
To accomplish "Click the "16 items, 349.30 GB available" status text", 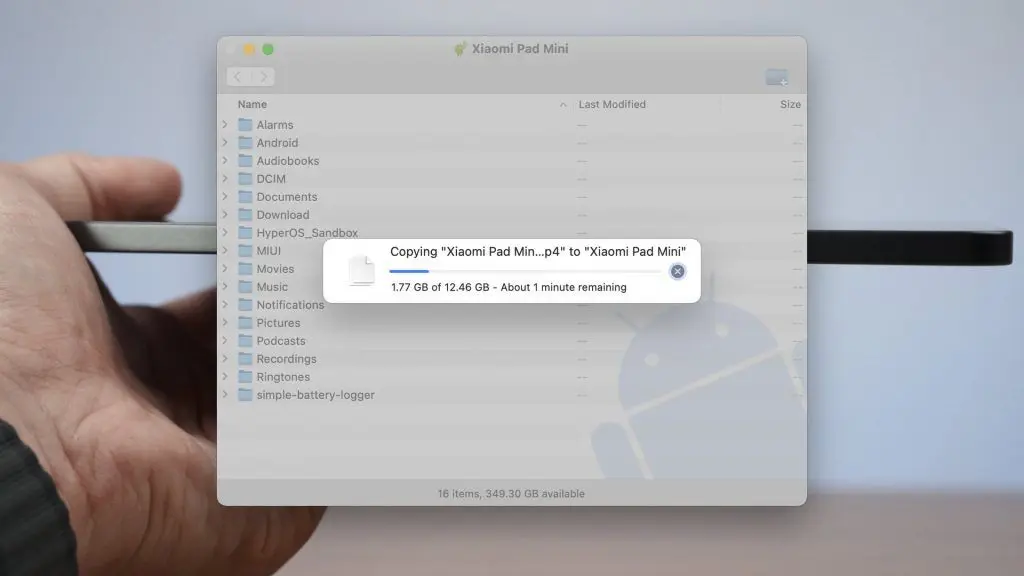I will pyautogui.click(x=511, y=494).
